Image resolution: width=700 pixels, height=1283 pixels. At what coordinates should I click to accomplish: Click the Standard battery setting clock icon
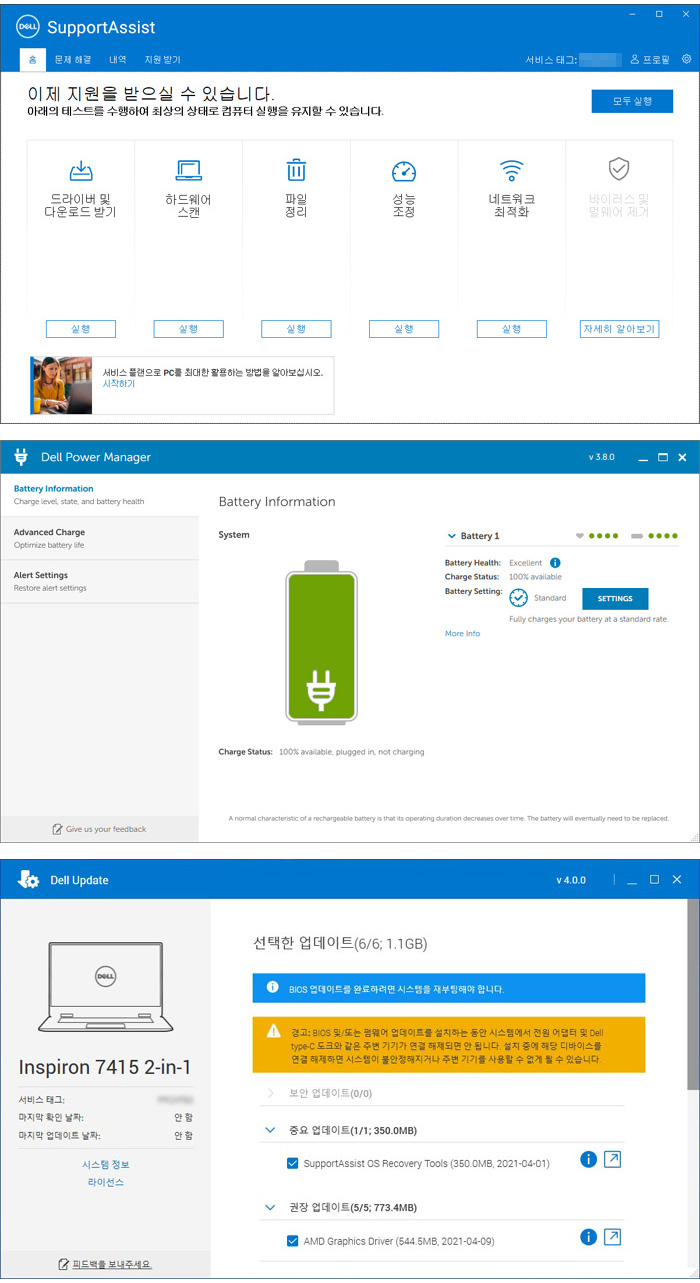518,598
